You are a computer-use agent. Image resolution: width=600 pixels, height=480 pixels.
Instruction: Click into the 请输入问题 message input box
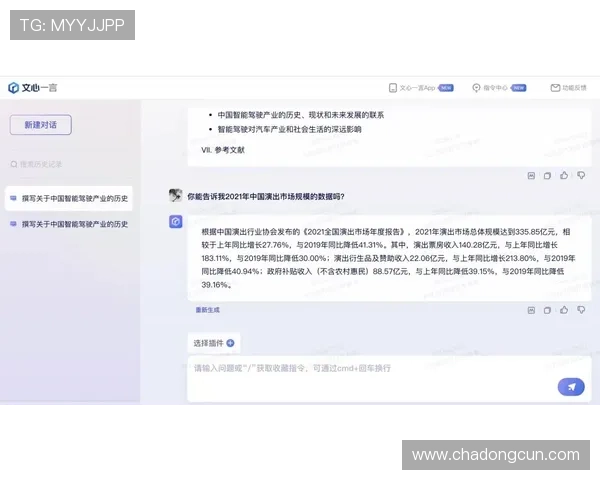[x=389, y=379]
